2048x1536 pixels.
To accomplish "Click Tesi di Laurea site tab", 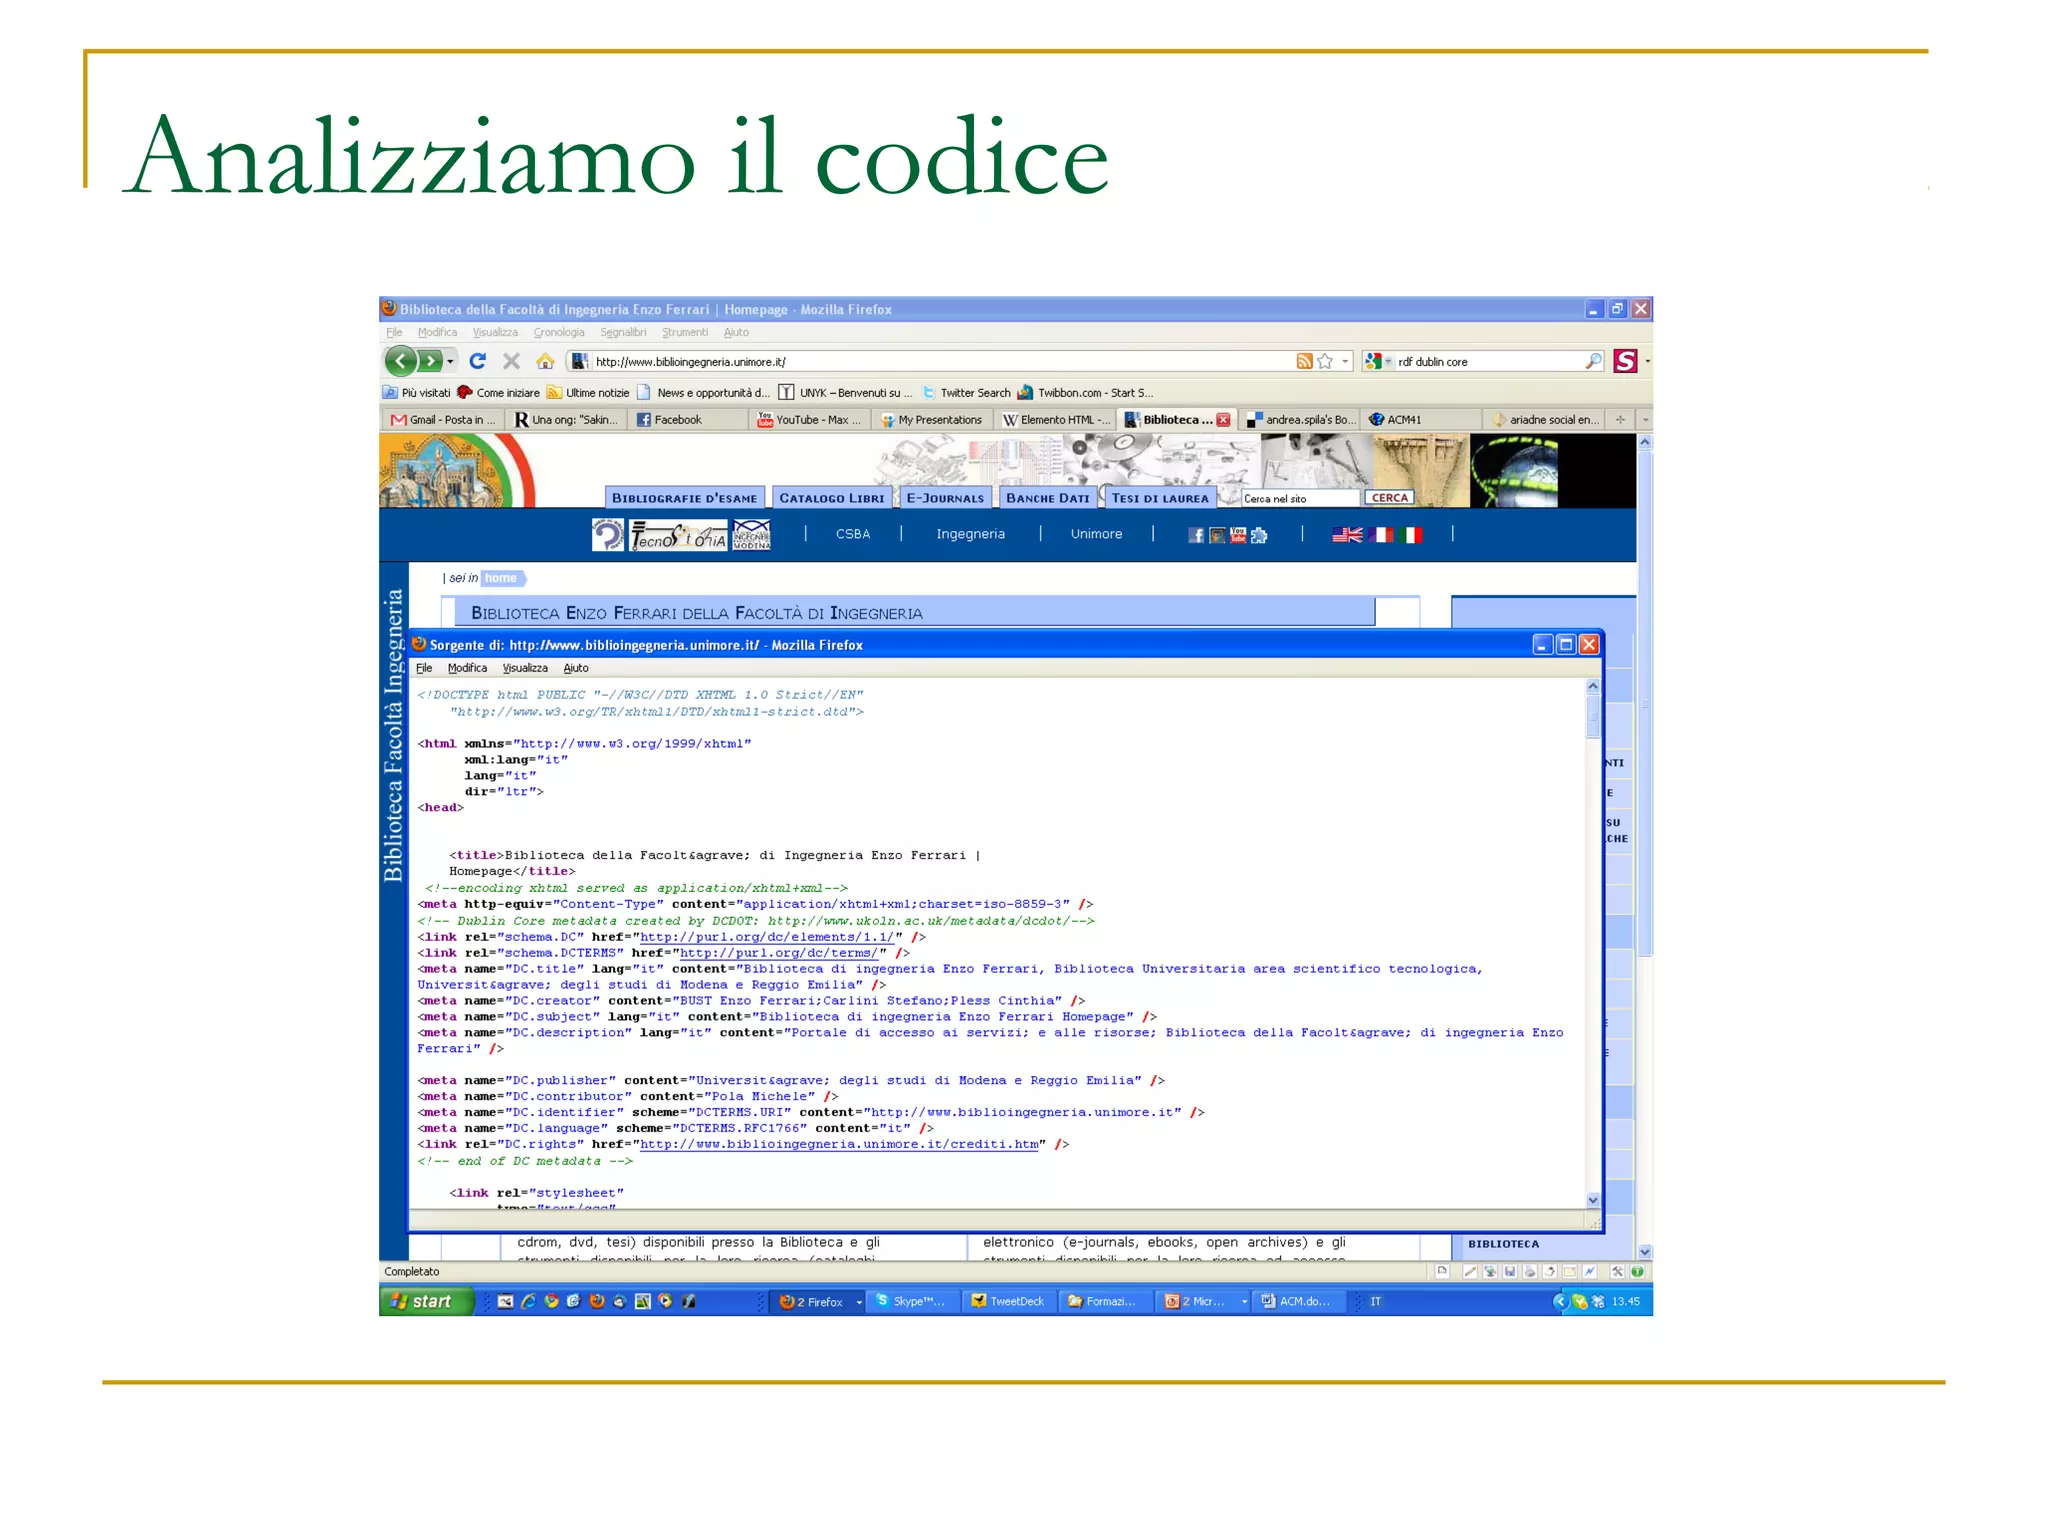I will [x=1160, y=497].
